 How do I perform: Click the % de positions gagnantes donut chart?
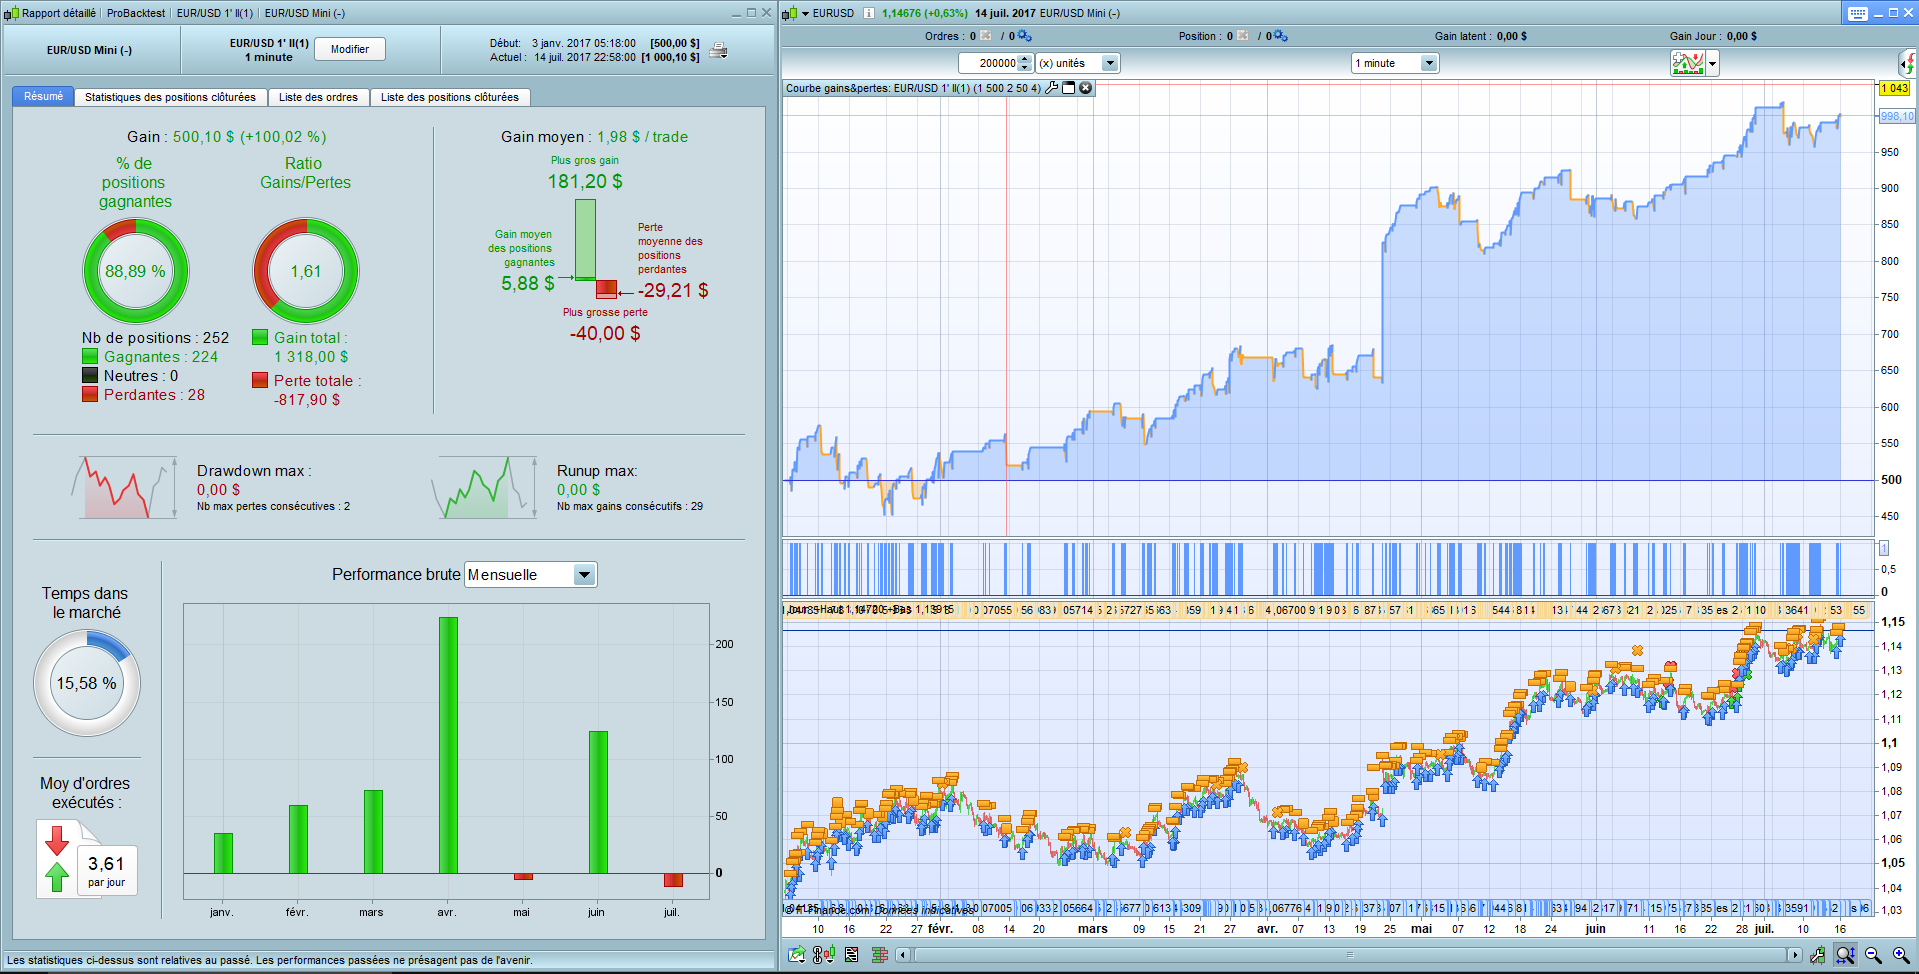click(135, 271)
